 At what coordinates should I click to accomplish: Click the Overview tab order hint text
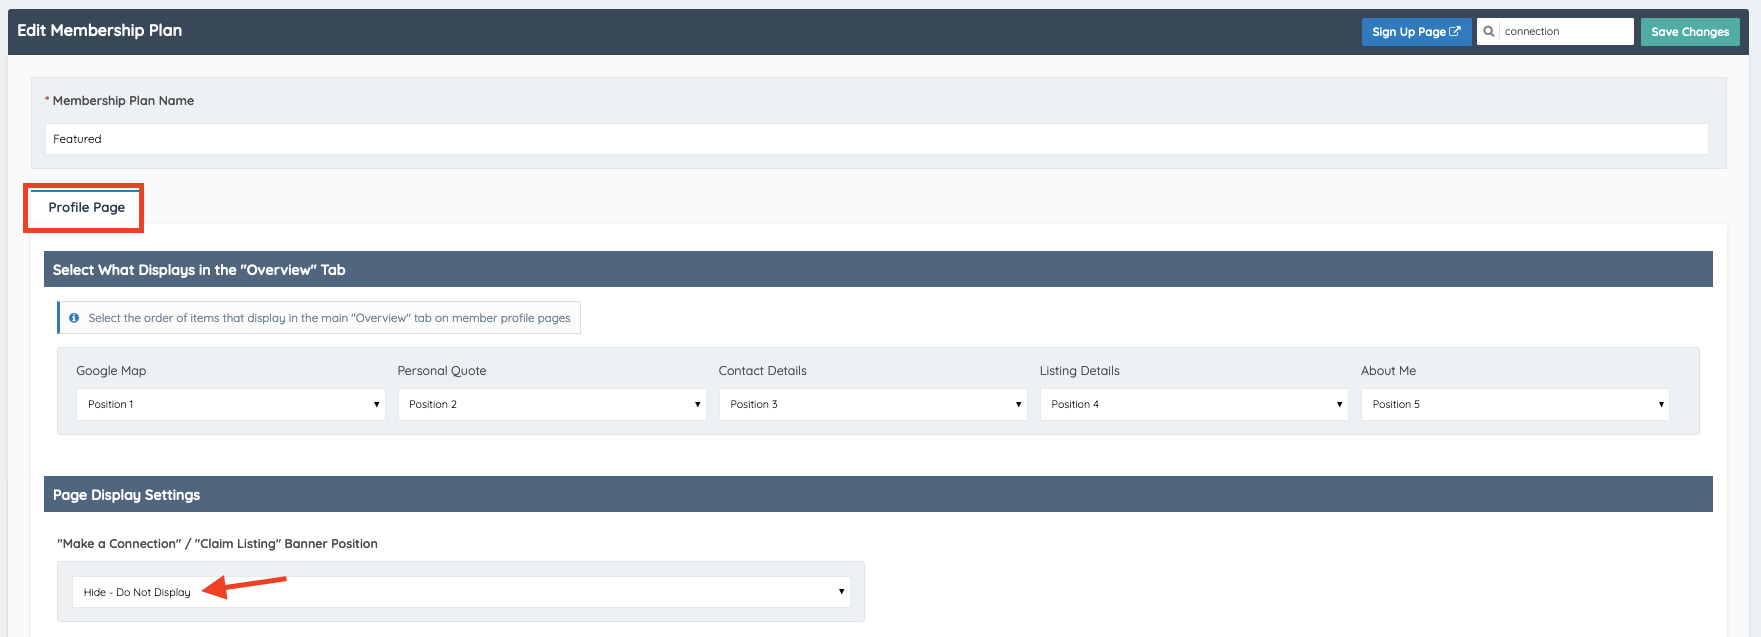[329, 318]
